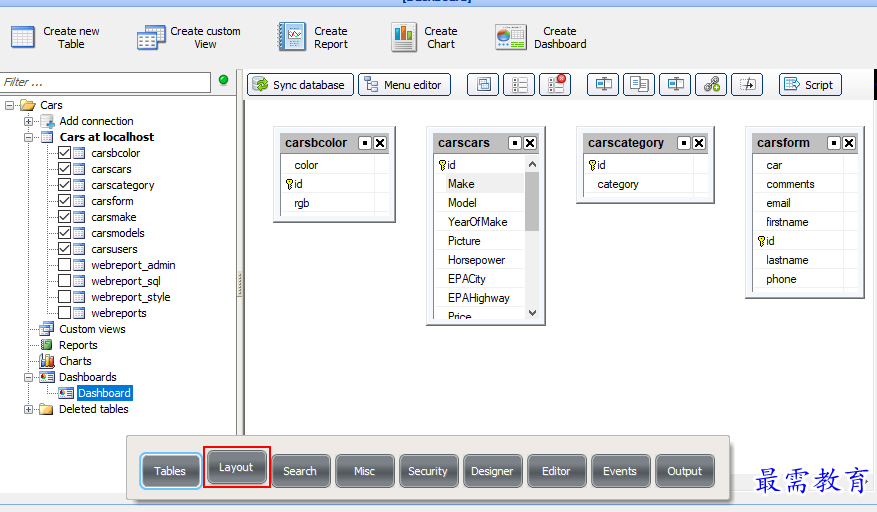Viewport: 877px width, 512px height.
Task: Click the carscars scrollbar thumb
Action: [x=532, y=201]
